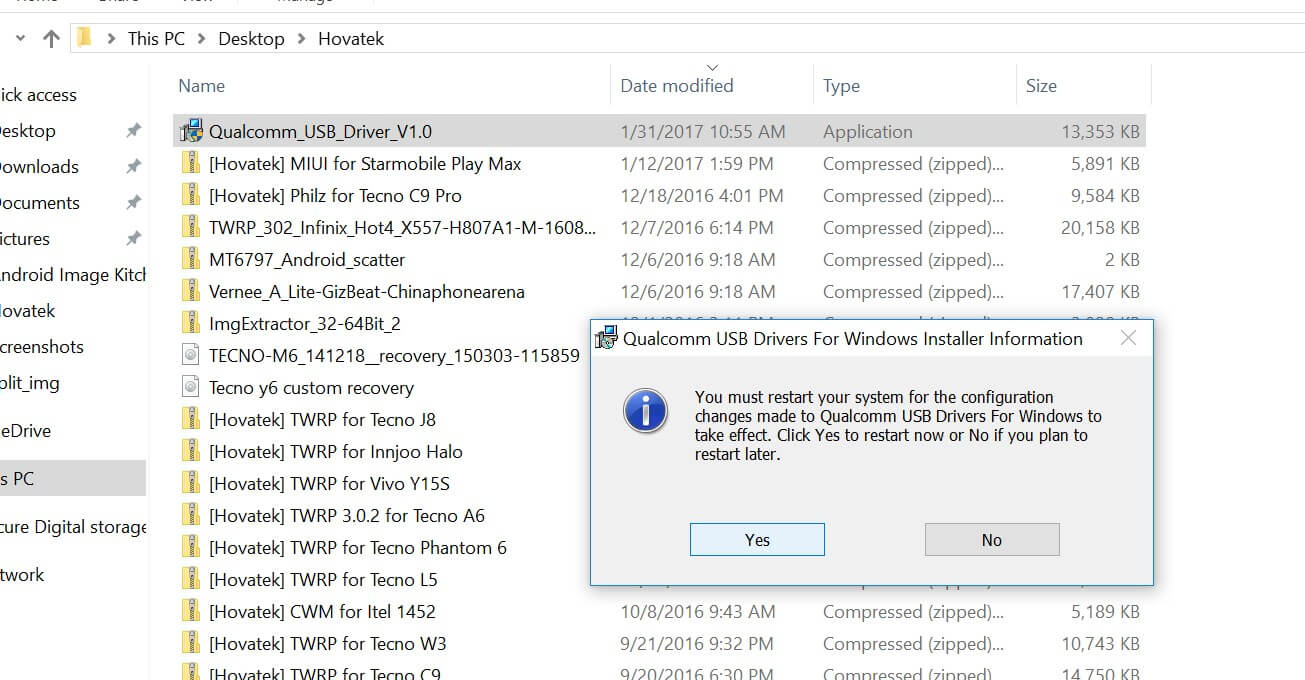1305x680 pixels.
Task: Select zip icon for TWRP for Tecno J8
Action: 191,419
